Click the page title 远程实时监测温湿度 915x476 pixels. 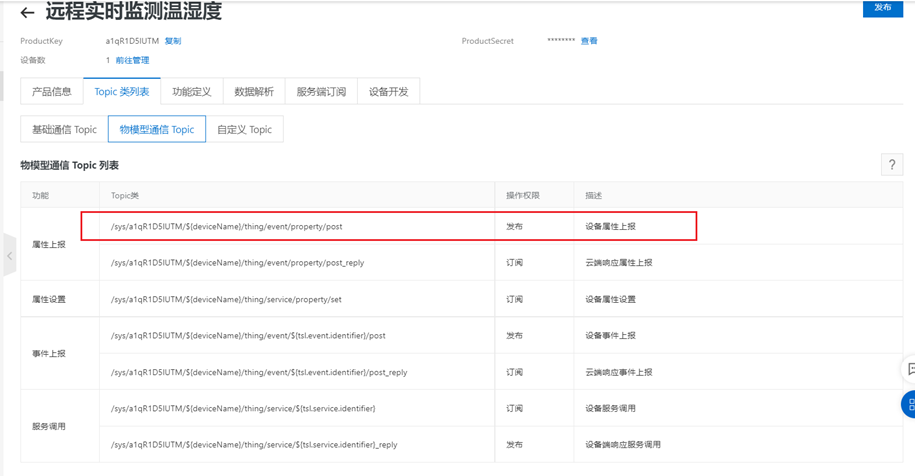click(x=134, y=11)
